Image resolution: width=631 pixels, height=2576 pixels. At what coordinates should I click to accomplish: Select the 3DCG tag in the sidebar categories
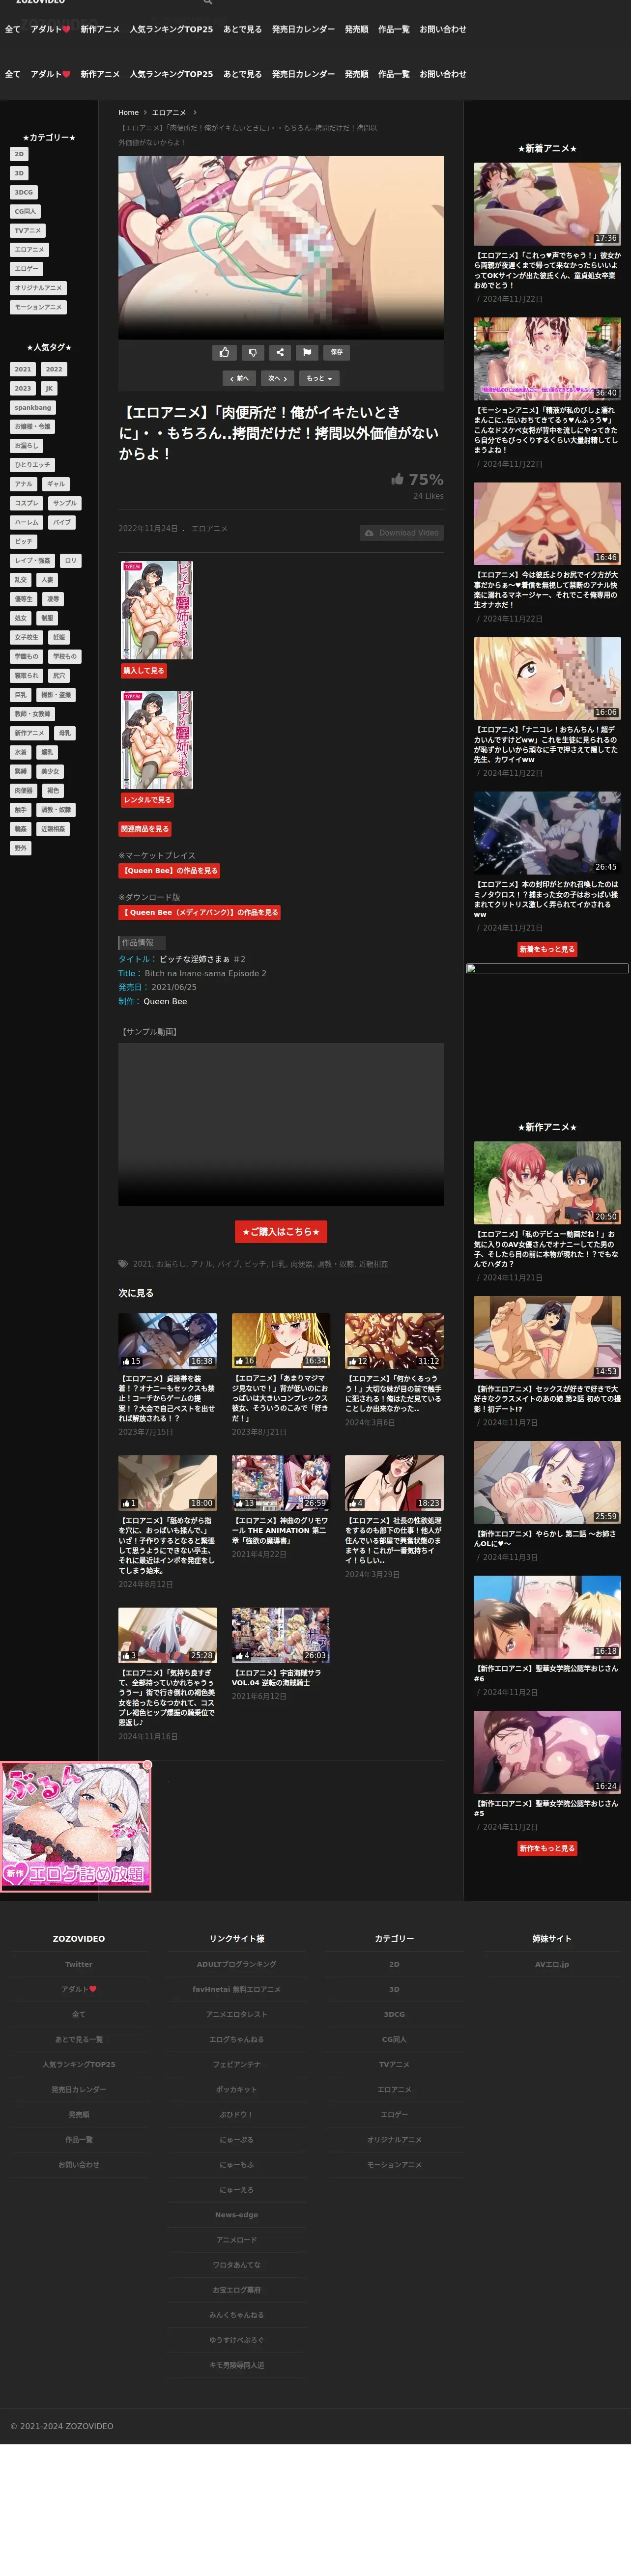point(23,192)
